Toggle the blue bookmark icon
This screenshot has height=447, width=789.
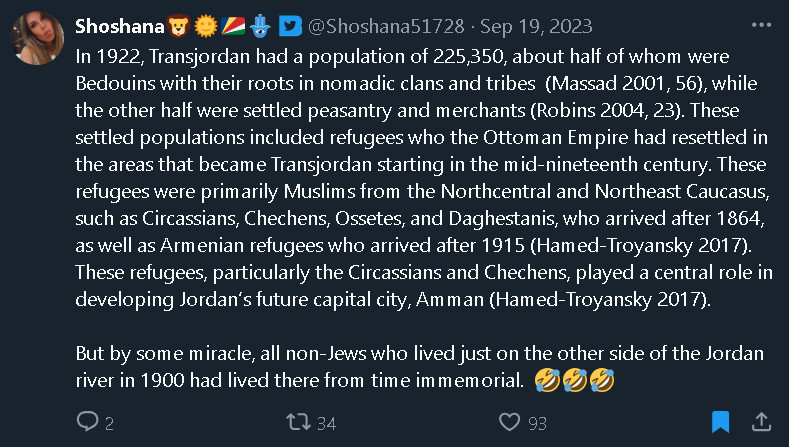pyautogui.click(x=720, y=422)
